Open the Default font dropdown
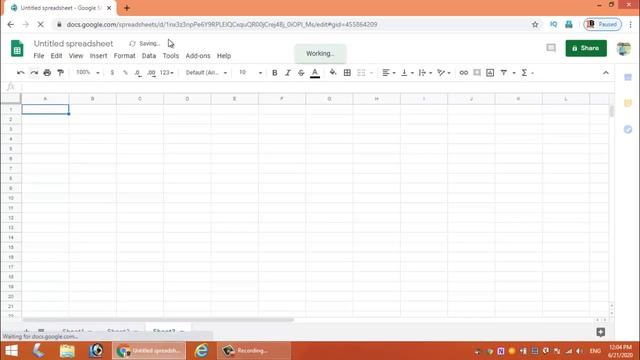The height and width of the screenshot is (360, 640). point(206,73)
